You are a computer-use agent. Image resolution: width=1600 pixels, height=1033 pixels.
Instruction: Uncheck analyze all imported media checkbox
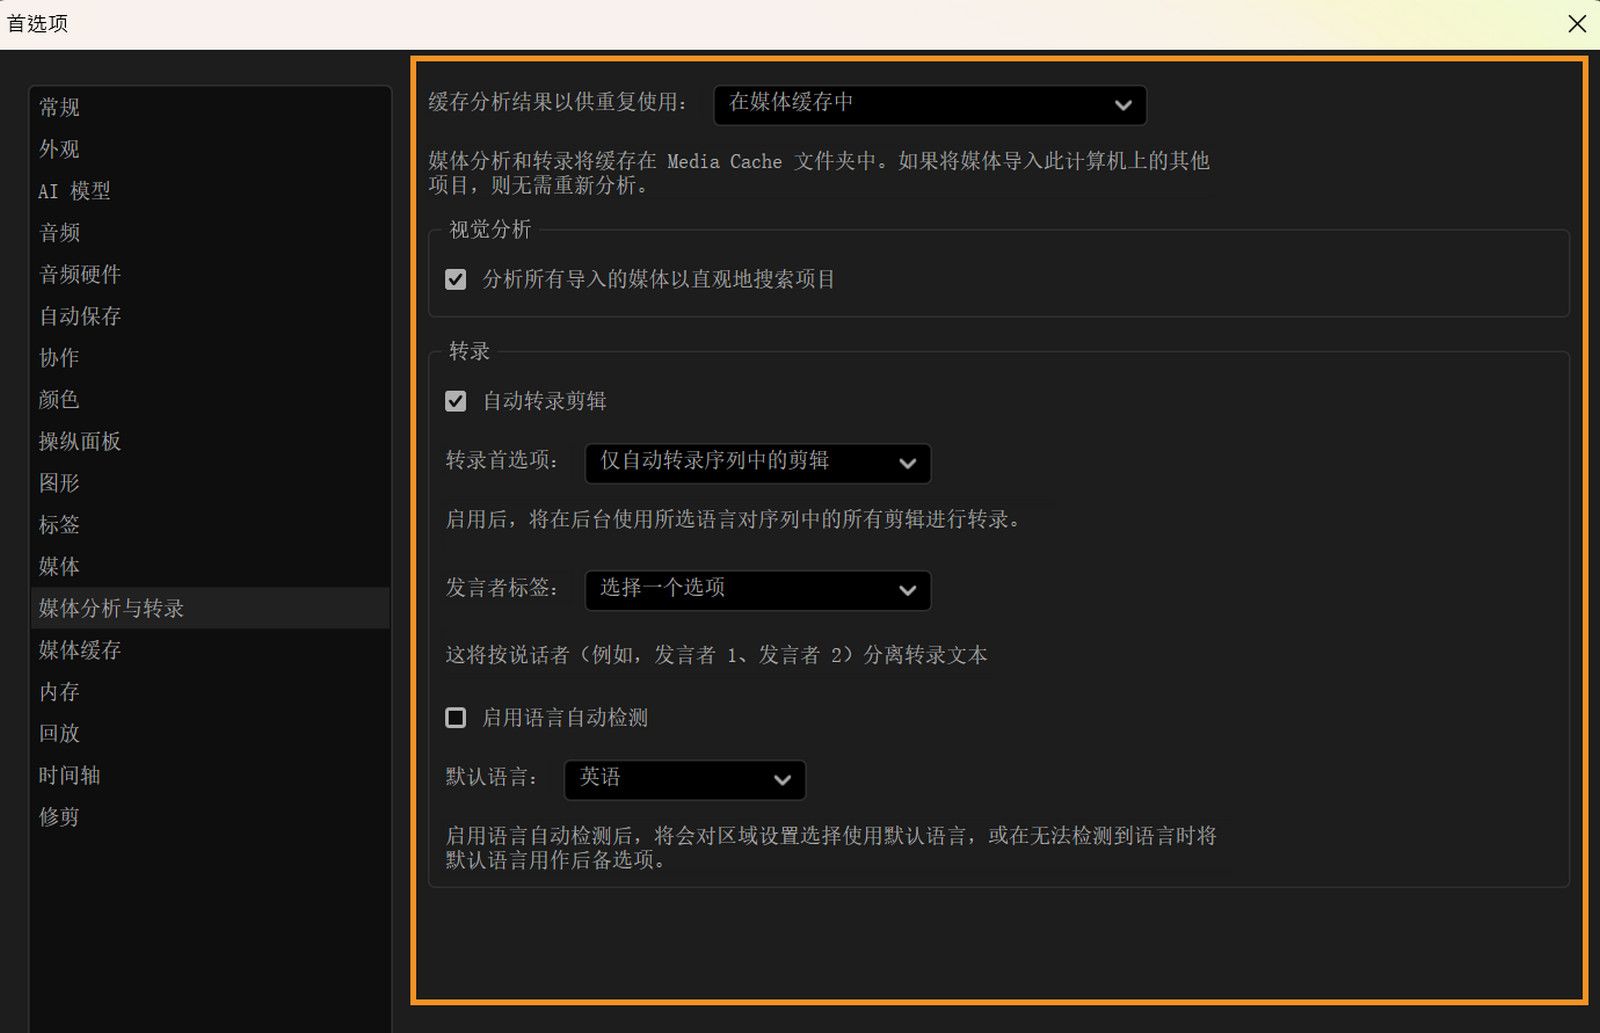pyautogui.click(x=456, y=280)
